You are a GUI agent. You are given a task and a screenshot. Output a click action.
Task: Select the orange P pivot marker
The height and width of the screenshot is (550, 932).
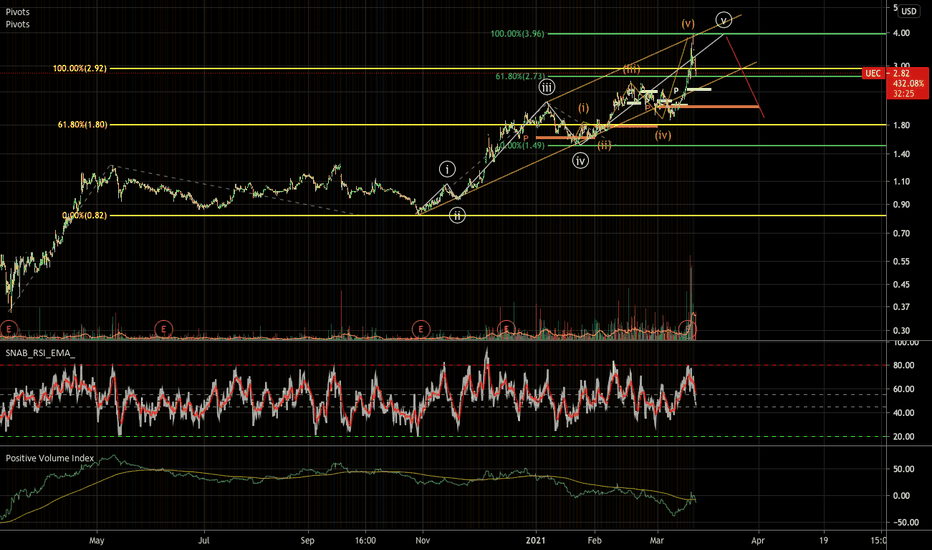tap(526, 139)
